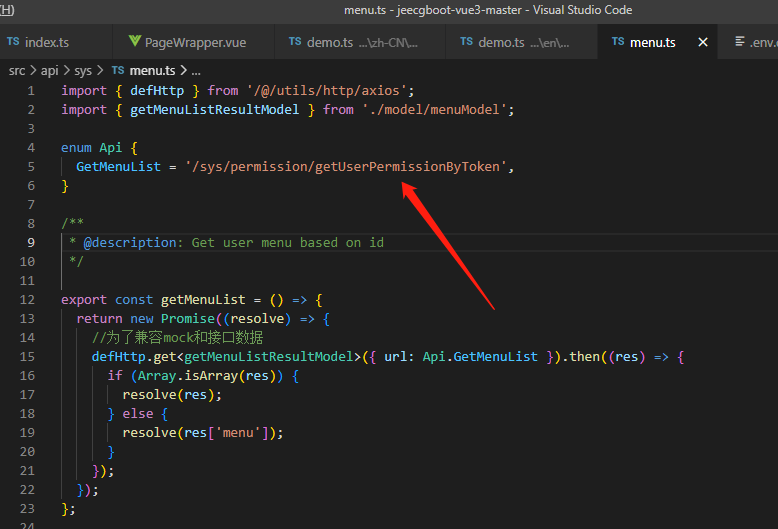Click line number 9 in gutter
This screenshot has height=529, width=778.
pyautogui.click(x=31, y=243)
